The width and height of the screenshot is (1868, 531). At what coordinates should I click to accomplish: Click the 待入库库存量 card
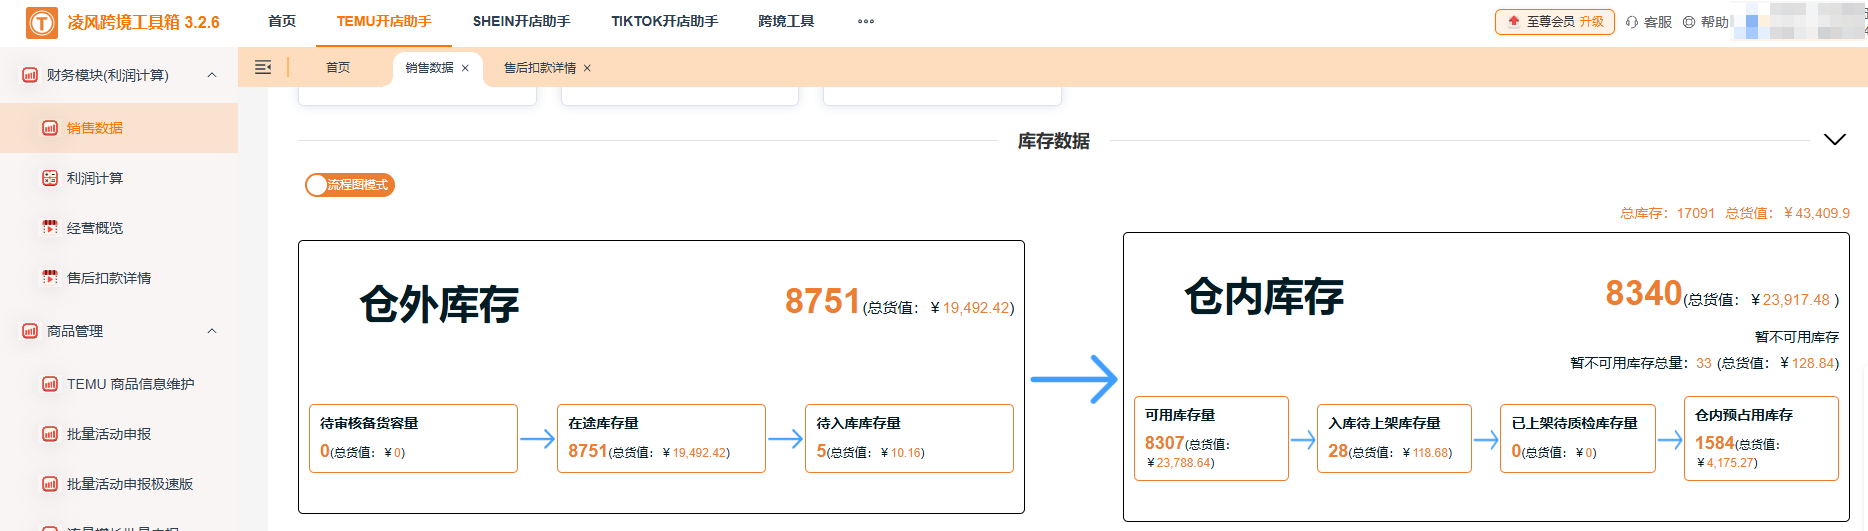click(x=909, y=438)
